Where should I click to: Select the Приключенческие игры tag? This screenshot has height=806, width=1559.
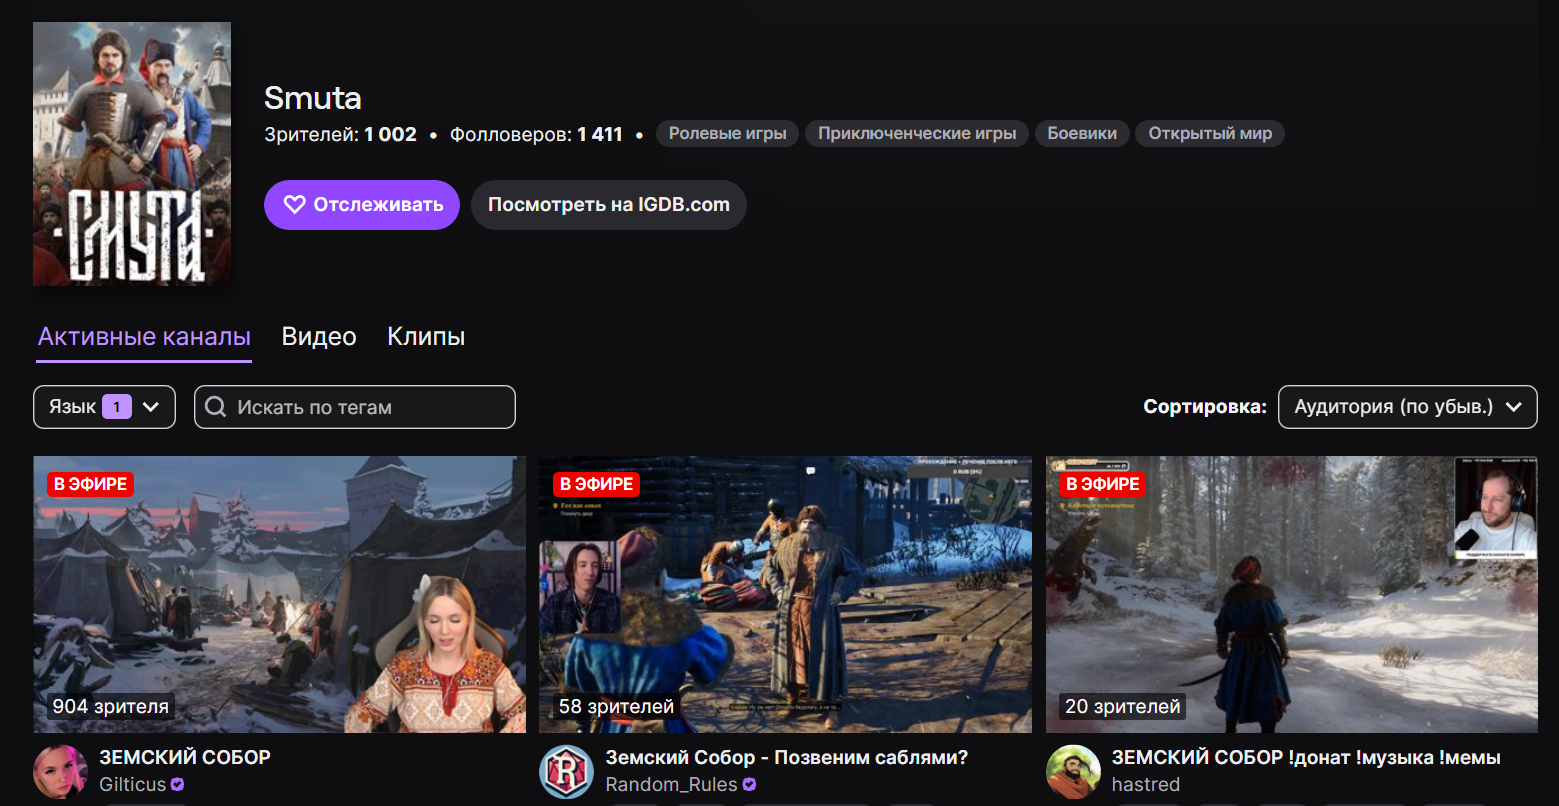pyautogui.click(x=917, y=134)
